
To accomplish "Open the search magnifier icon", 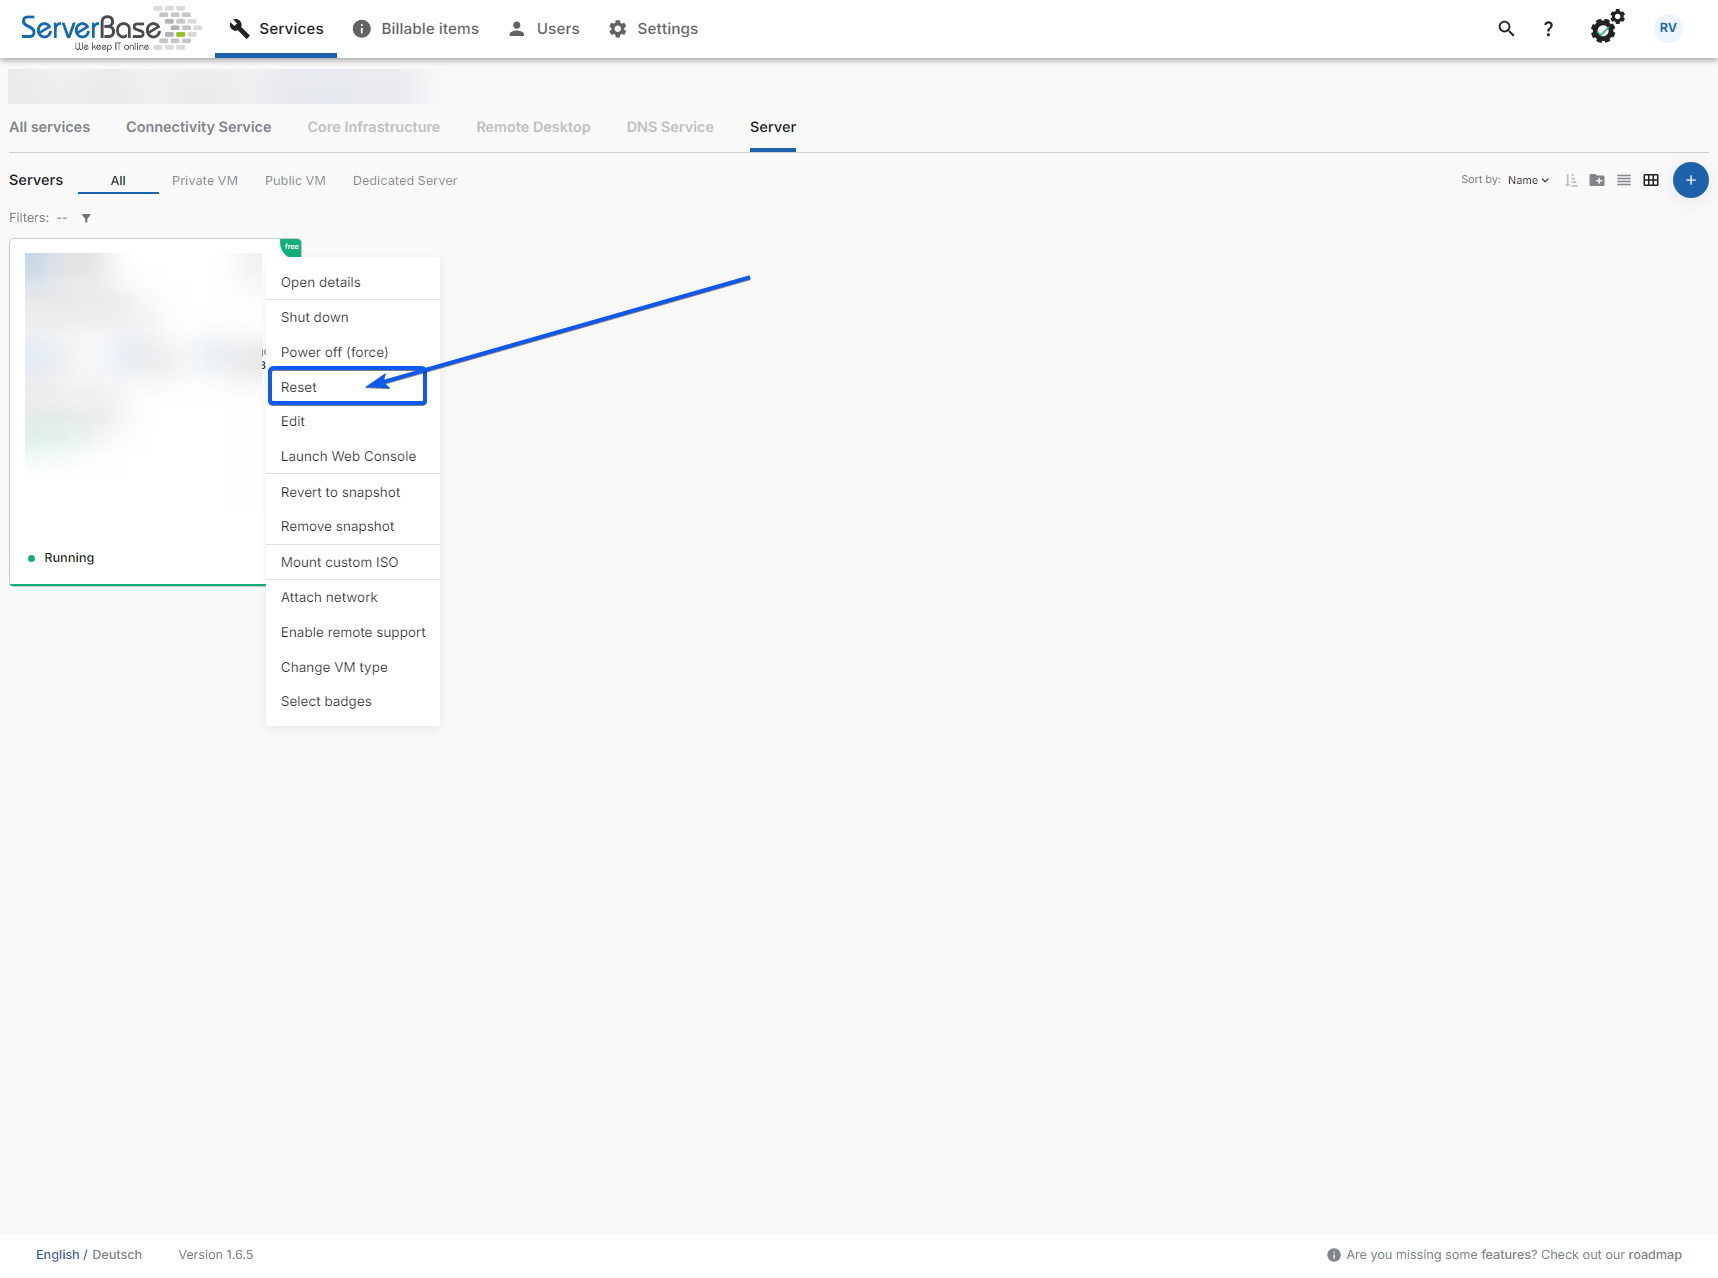I will pos(1505,29).
